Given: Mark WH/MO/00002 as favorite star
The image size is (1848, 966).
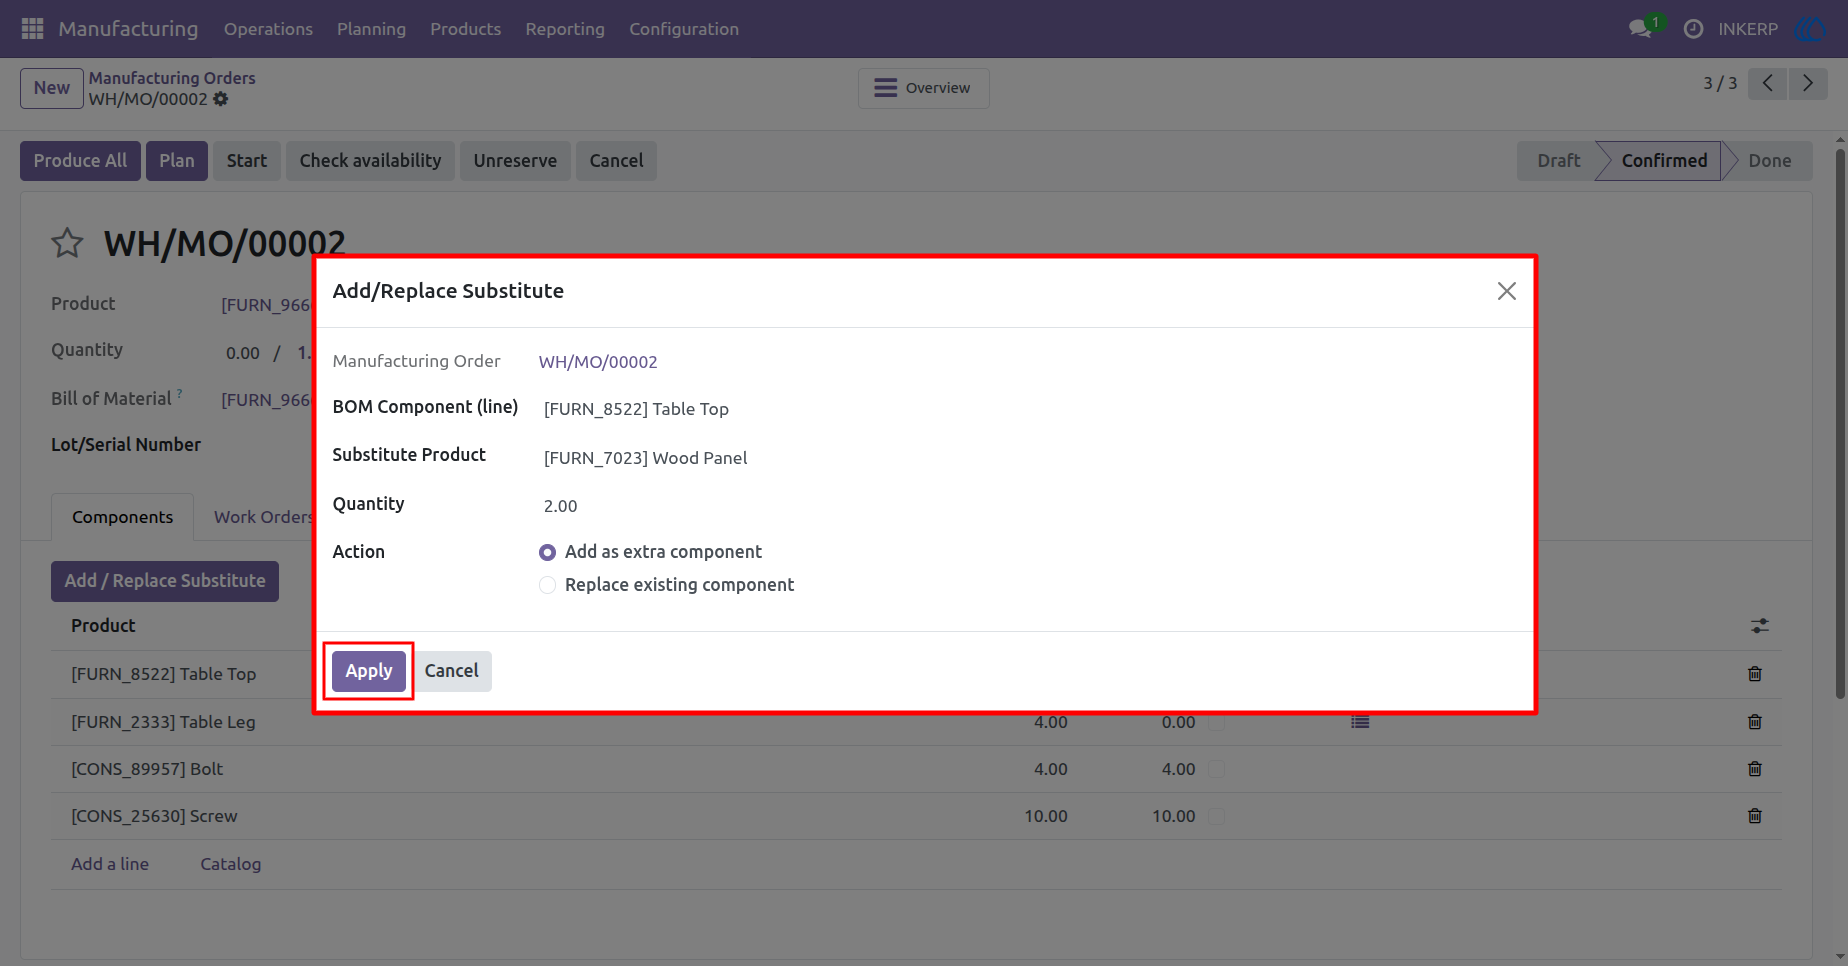Looking at the screenshot, I should (67, 243).
